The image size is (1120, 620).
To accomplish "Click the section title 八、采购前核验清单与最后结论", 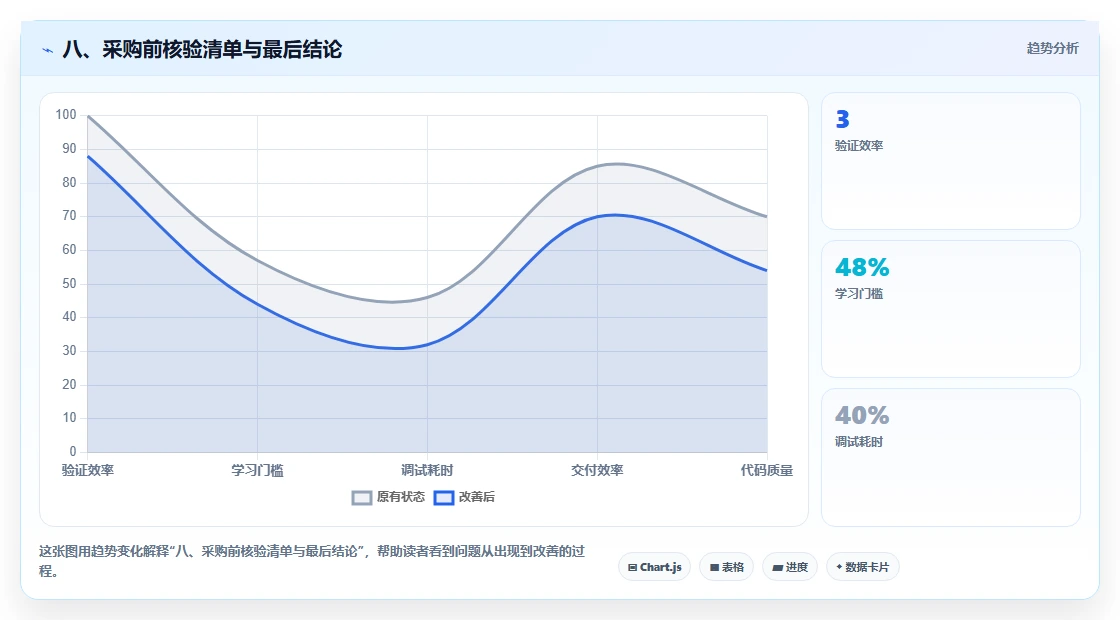I will click(x=202, y=50).
